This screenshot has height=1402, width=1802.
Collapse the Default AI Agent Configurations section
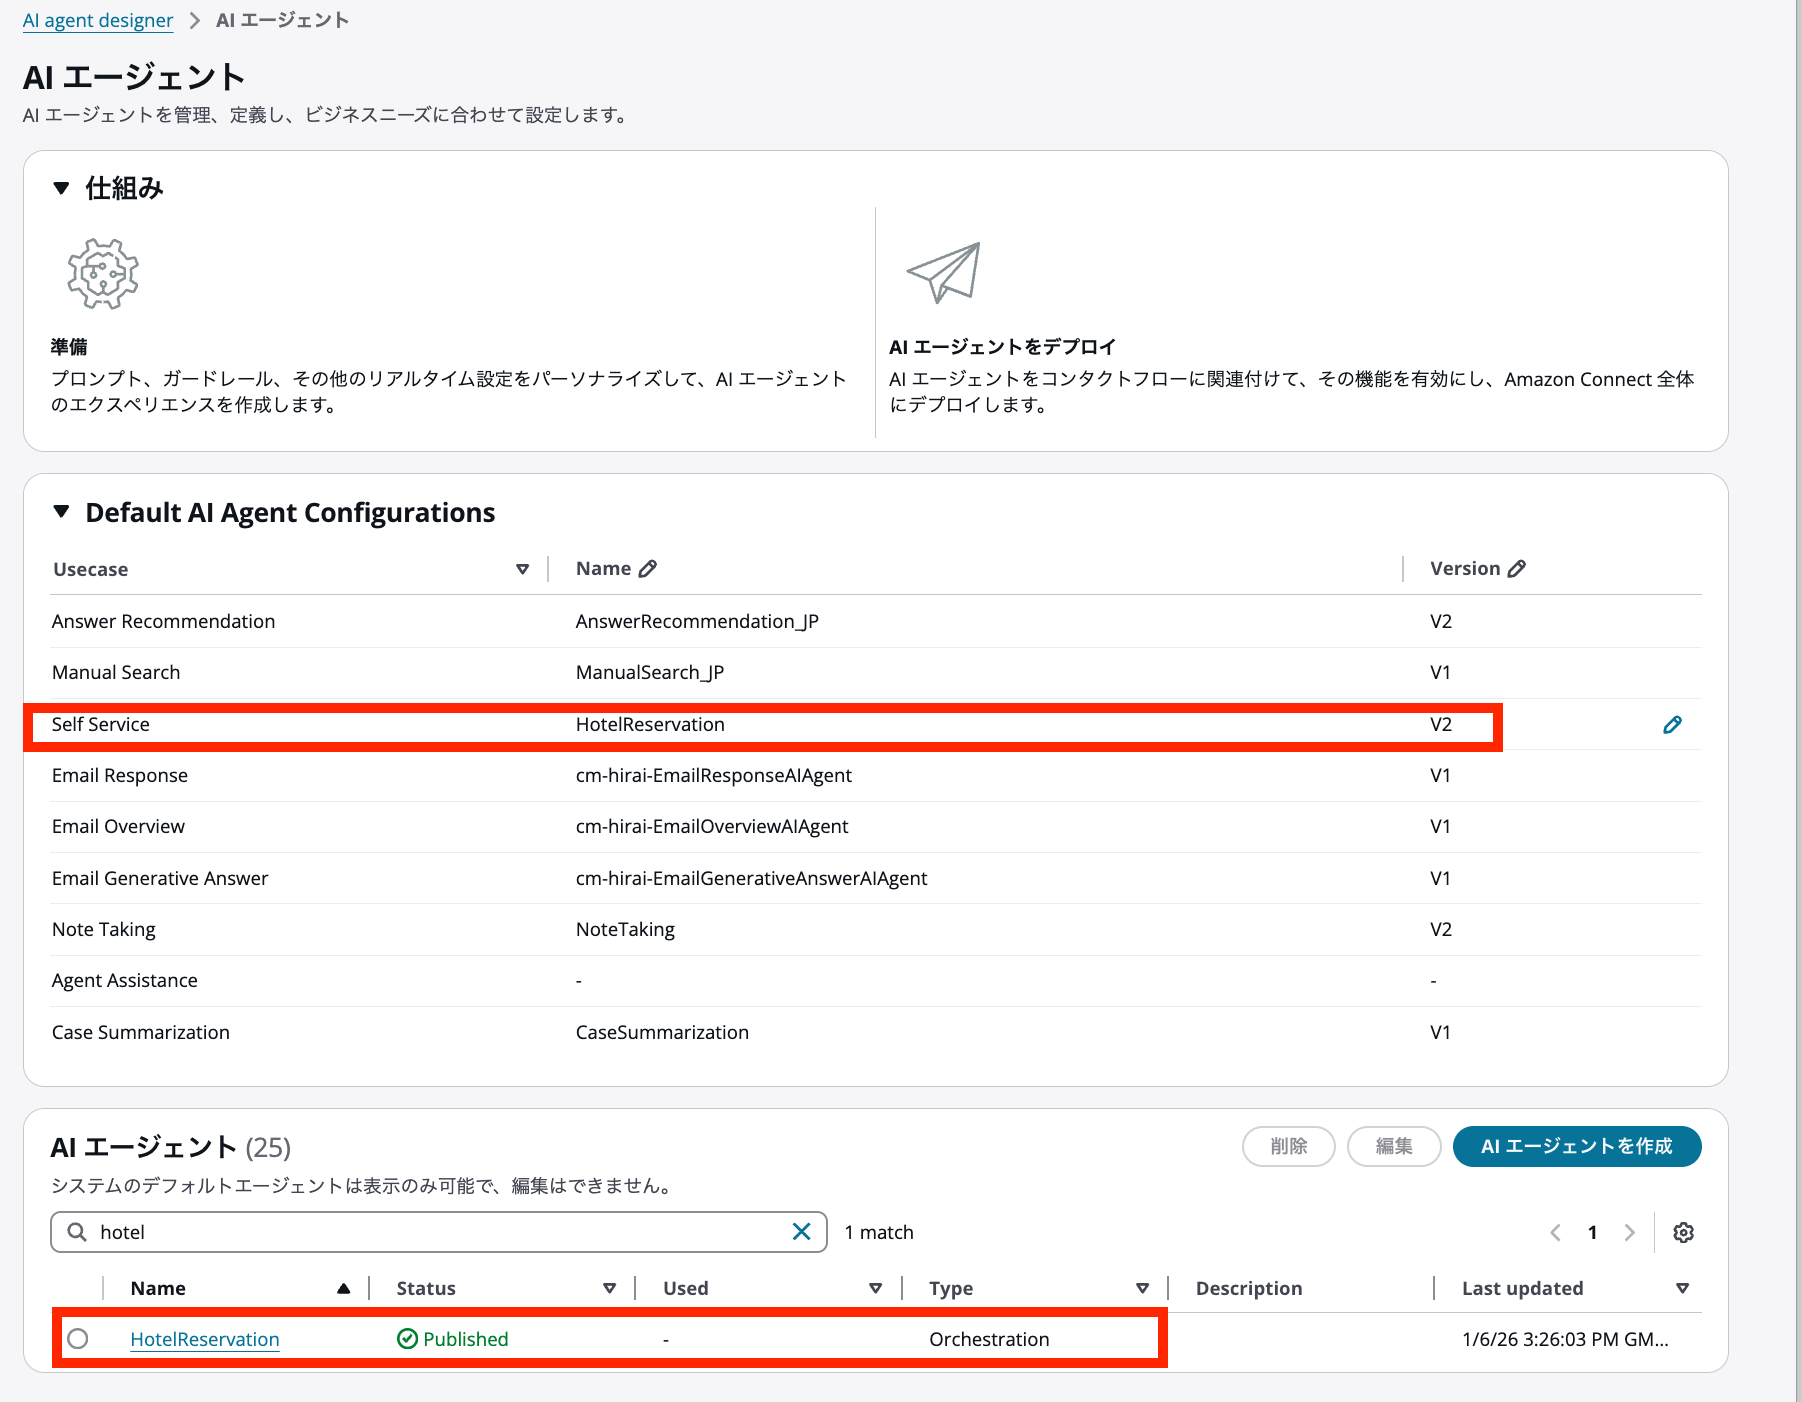coord(62,512)
